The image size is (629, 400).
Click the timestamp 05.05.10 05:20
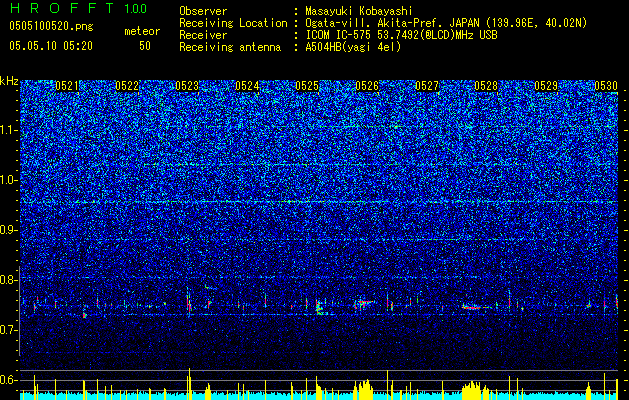point(51,46)
